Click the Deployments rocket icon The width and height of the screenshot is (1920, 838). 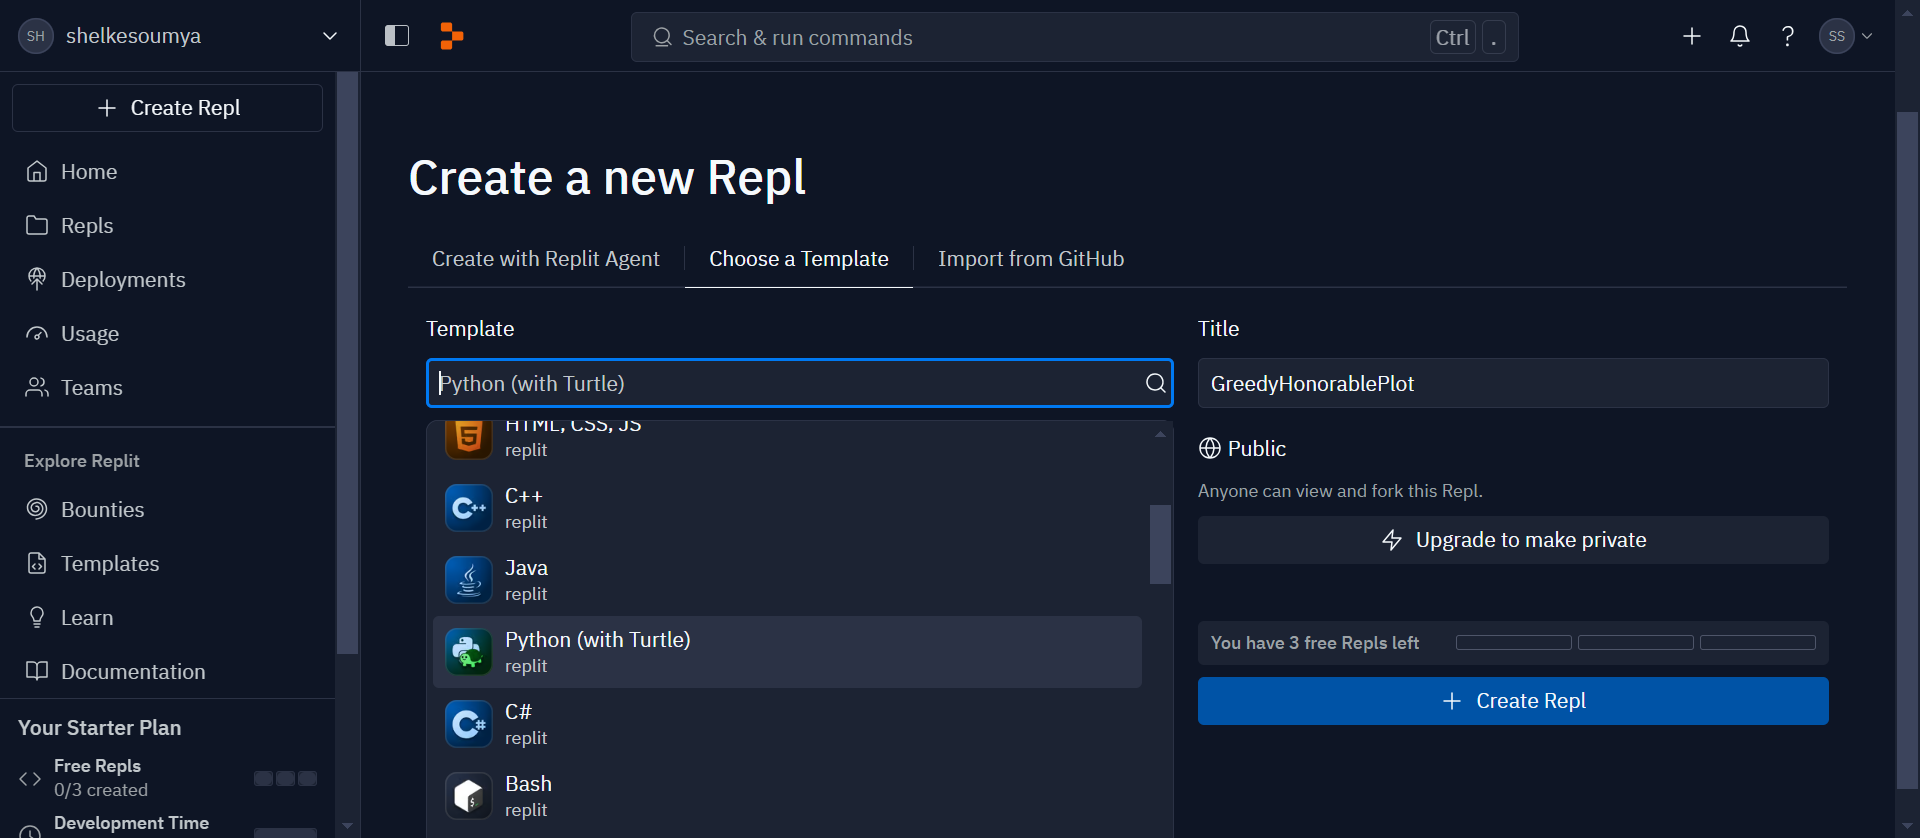[37, 279]
